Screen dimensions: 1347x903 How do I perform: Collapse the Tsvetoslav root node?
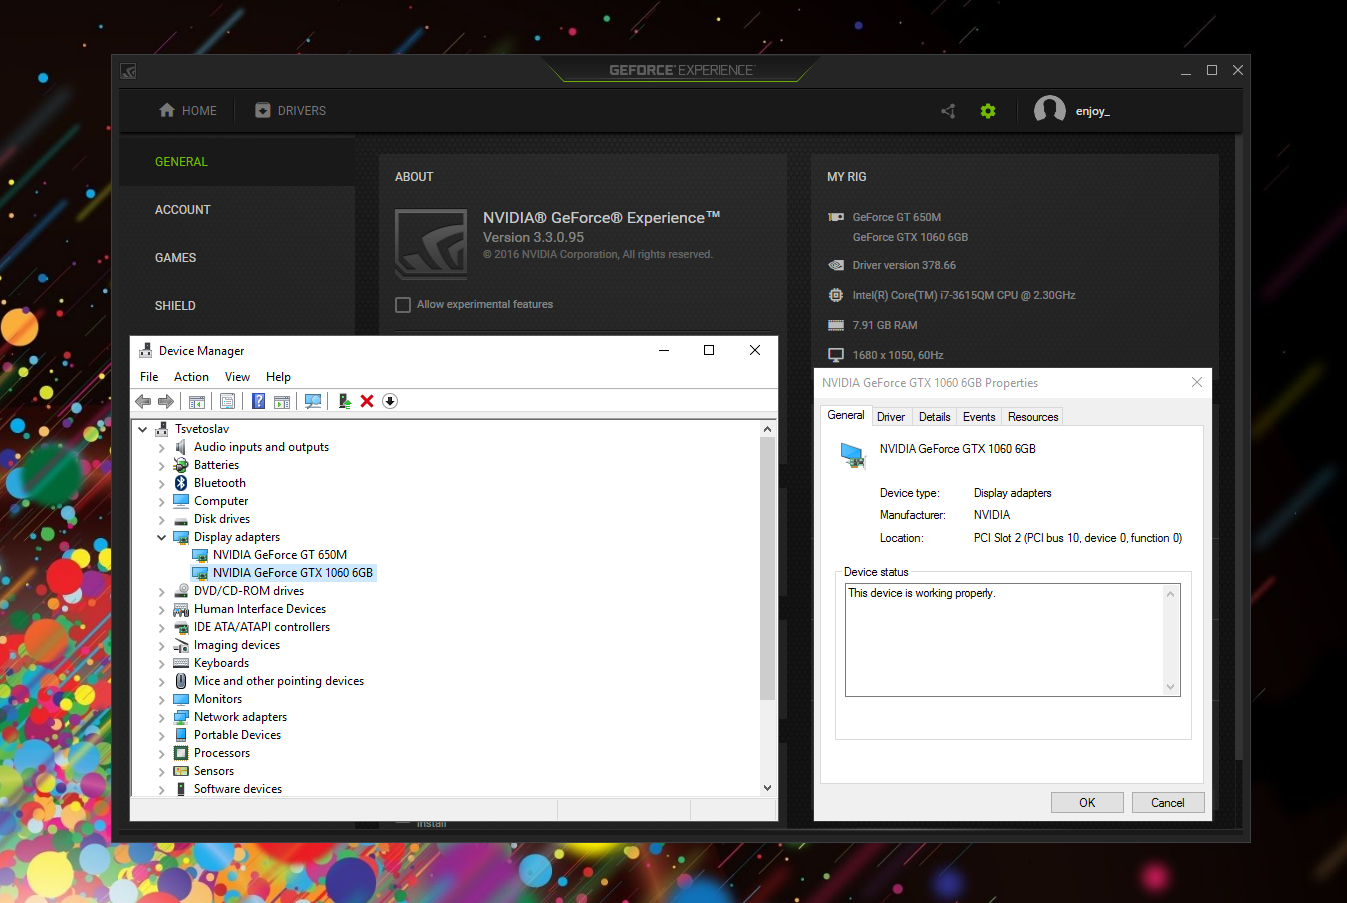coord(143,429)
